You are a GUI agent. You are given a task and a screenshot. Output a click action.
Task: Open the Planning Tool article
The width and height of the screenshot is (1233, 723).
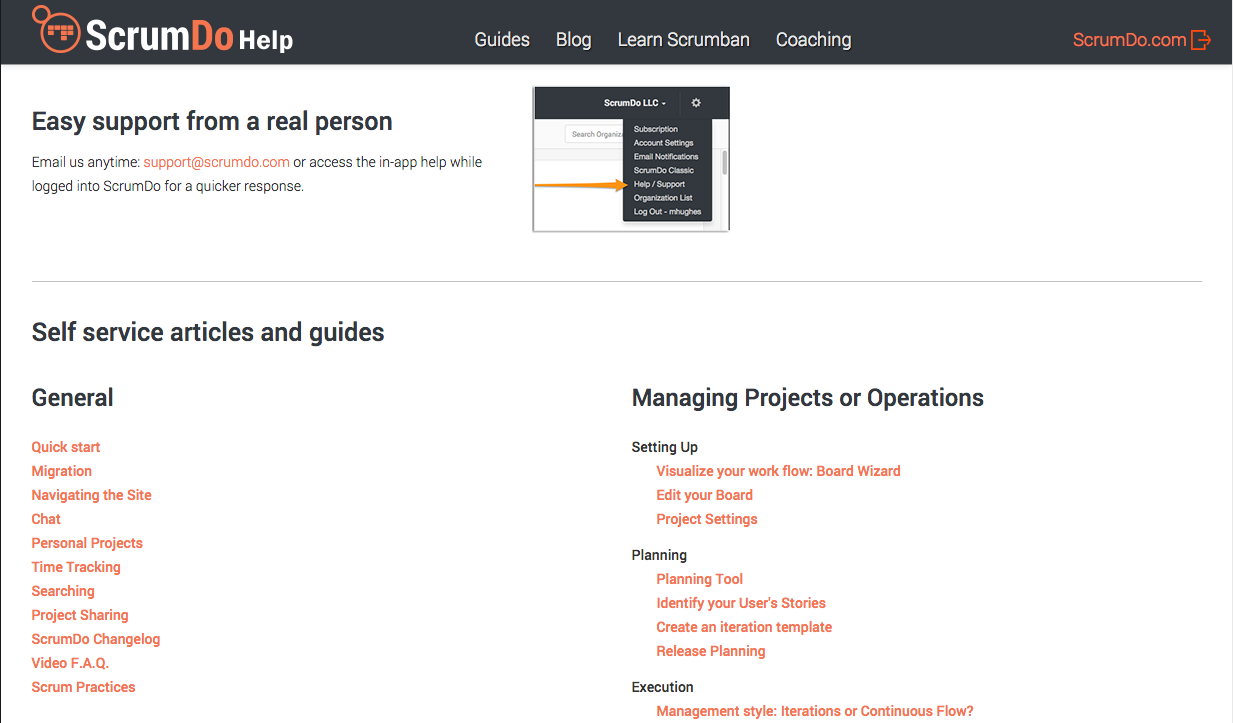click(700, 579)
